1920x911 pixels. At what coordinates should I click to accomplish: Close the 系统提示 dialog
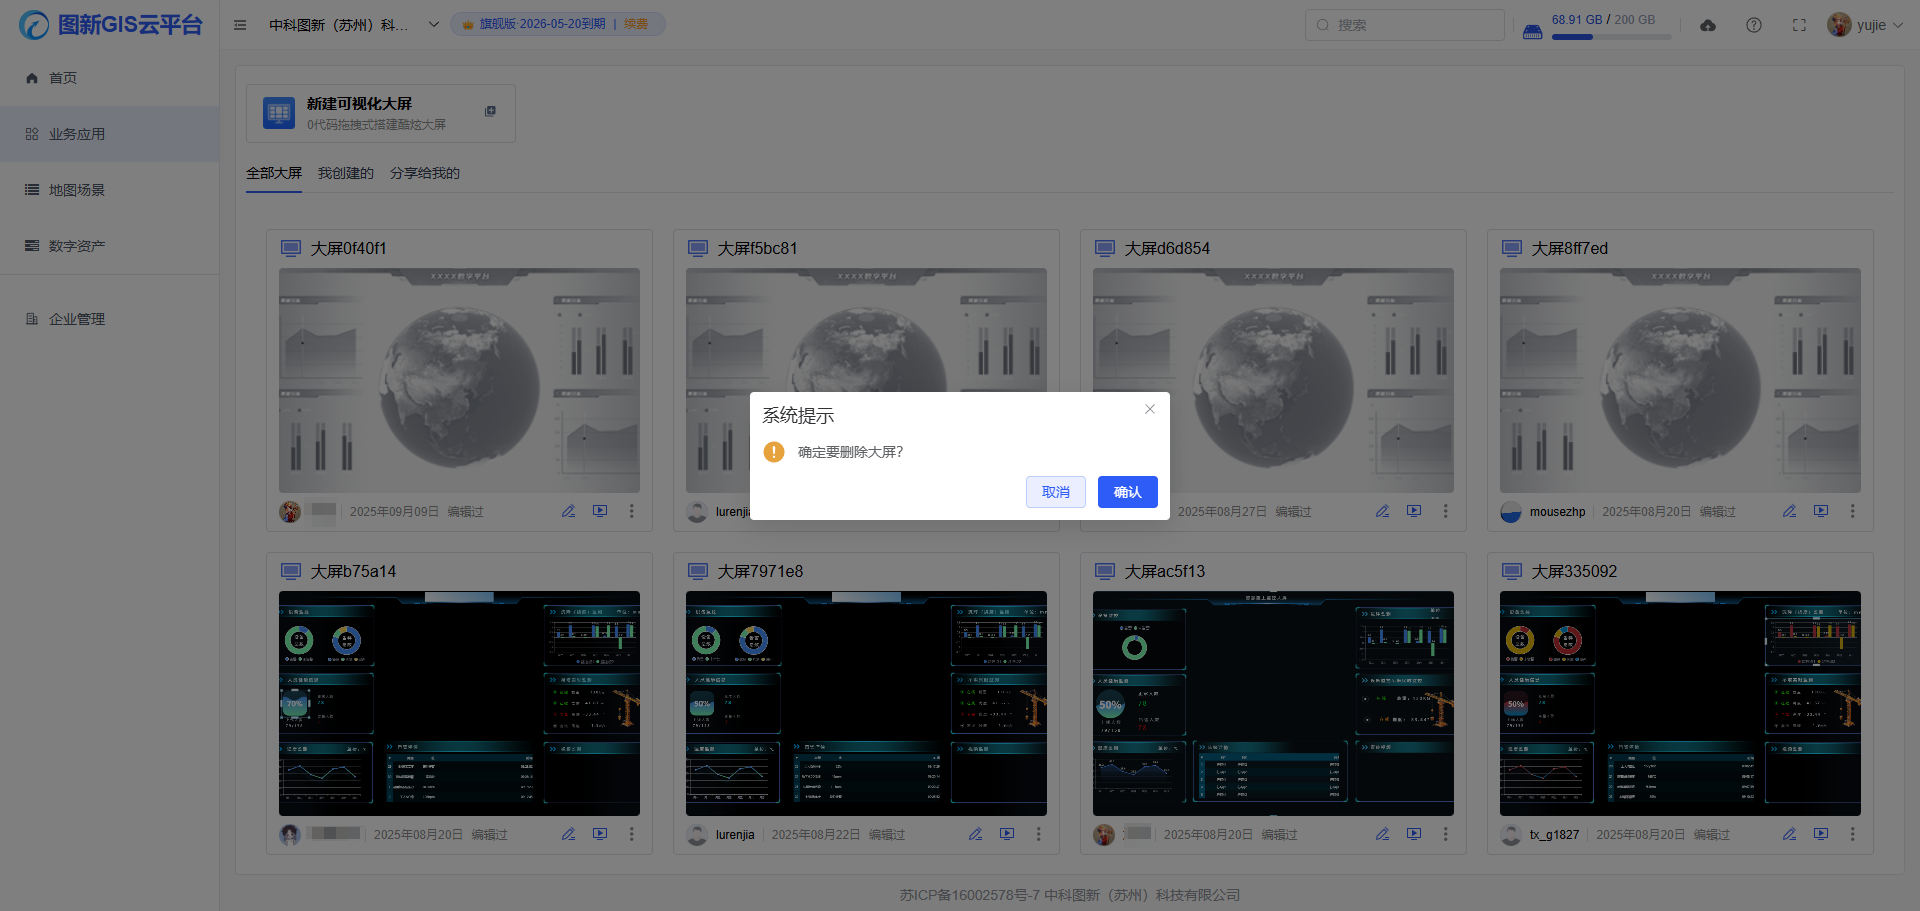tap(1150, 409)
